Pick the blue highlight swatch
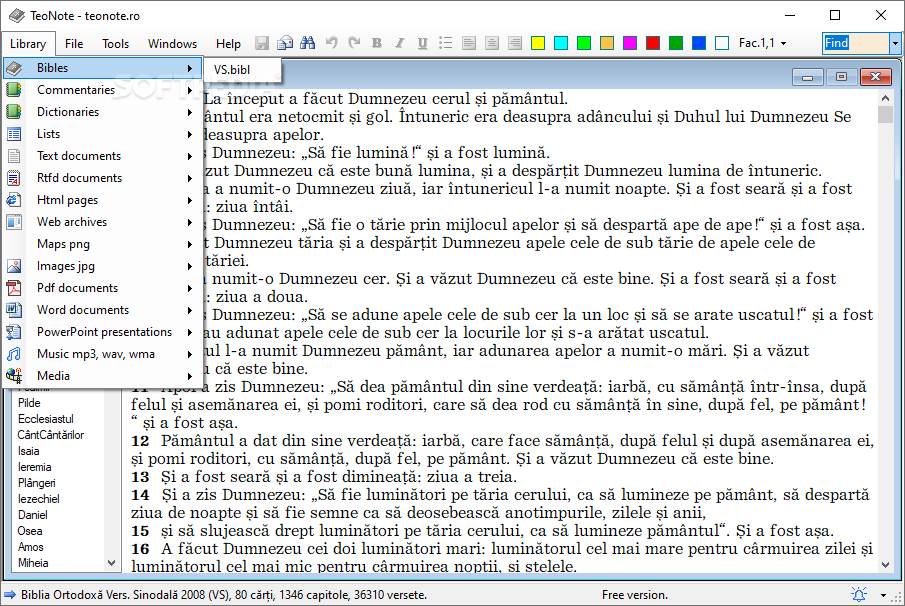905x606 pixels. tap(699, 43)
